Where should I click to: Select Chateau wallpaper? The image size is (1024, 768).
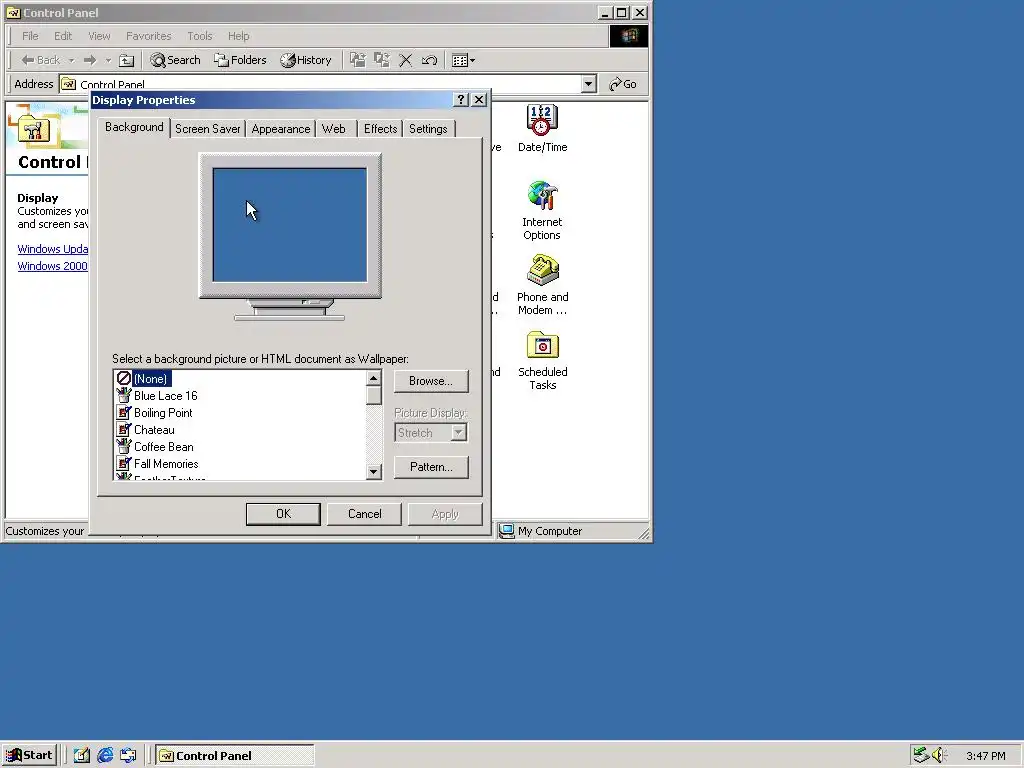click(x=154, y=430)
